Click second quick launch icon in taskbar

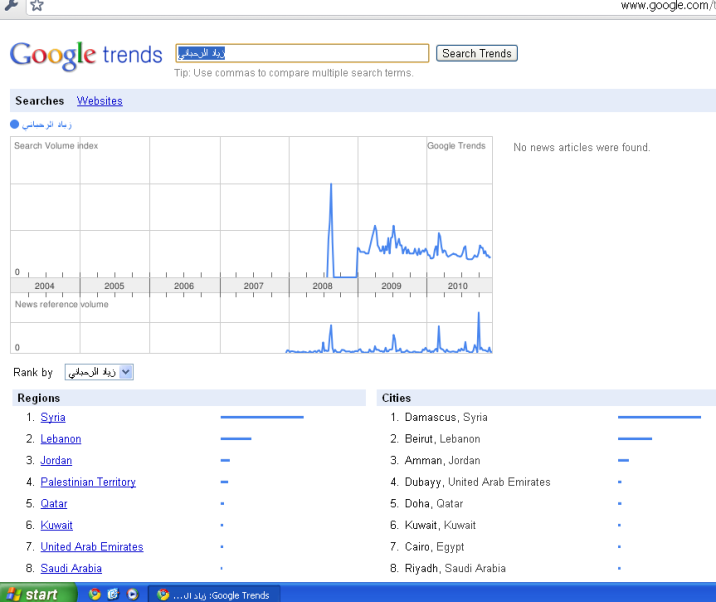coord(113,594)
